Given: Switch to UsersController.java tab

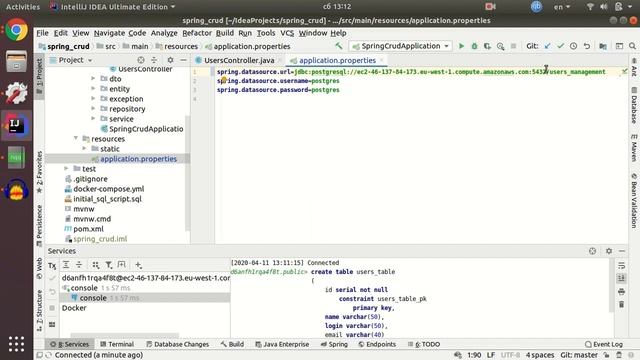Looking at the screenshot, I should click(x=239, y=60).
